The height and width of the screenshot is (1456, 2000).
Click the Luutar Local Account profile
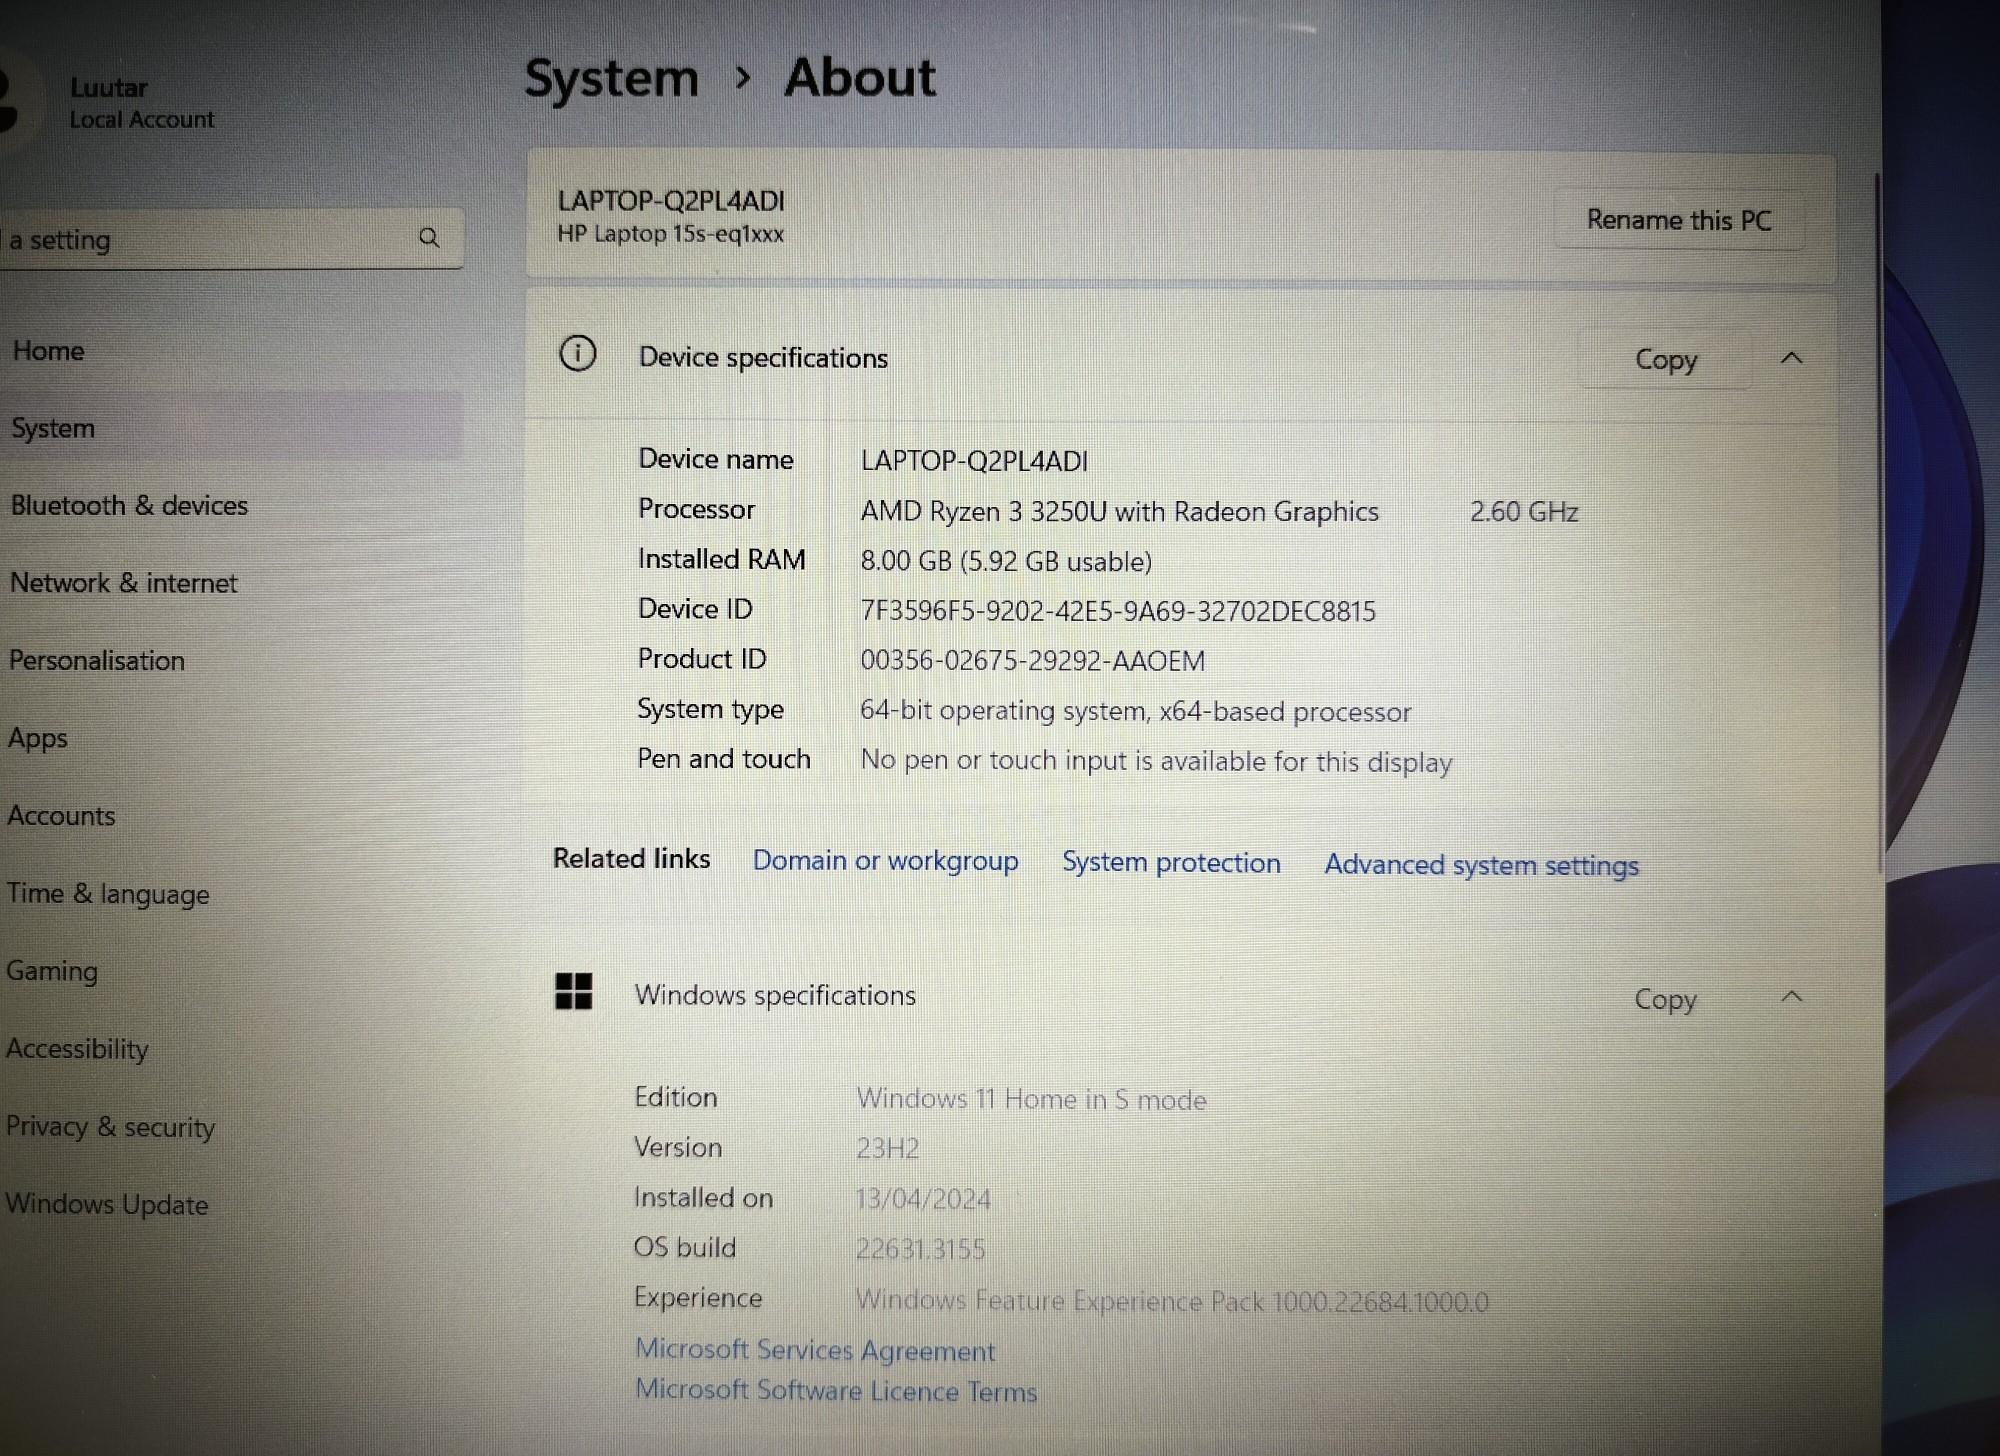tap(110, 103)
